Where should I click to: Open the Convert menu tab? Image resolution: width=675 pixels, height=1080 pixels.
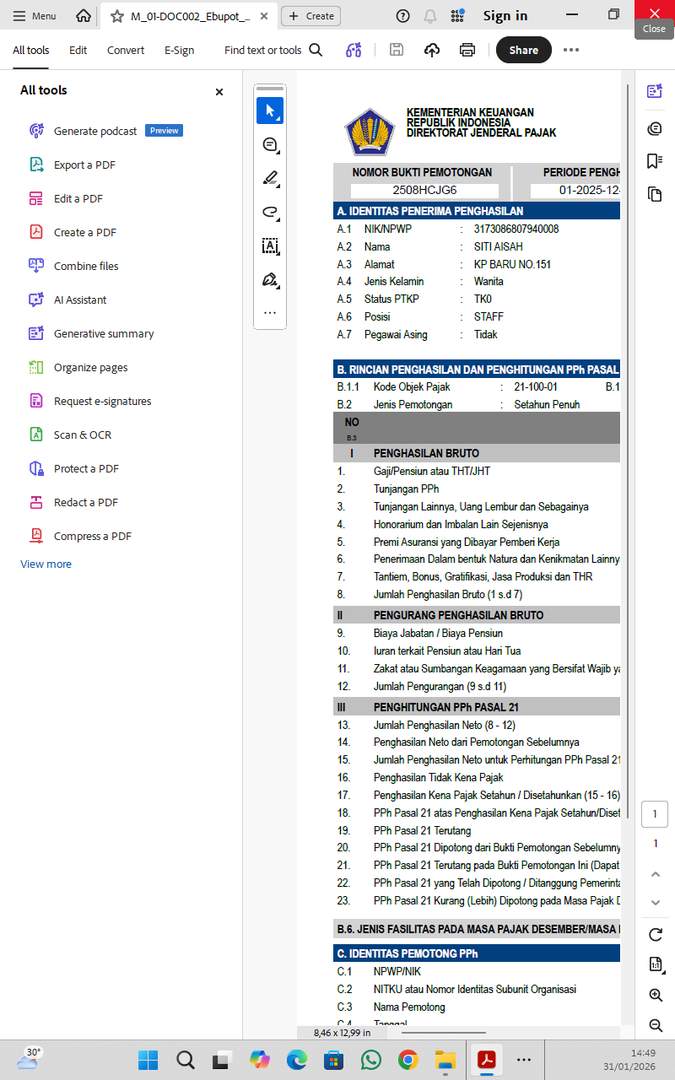click(x=126, y=50)
